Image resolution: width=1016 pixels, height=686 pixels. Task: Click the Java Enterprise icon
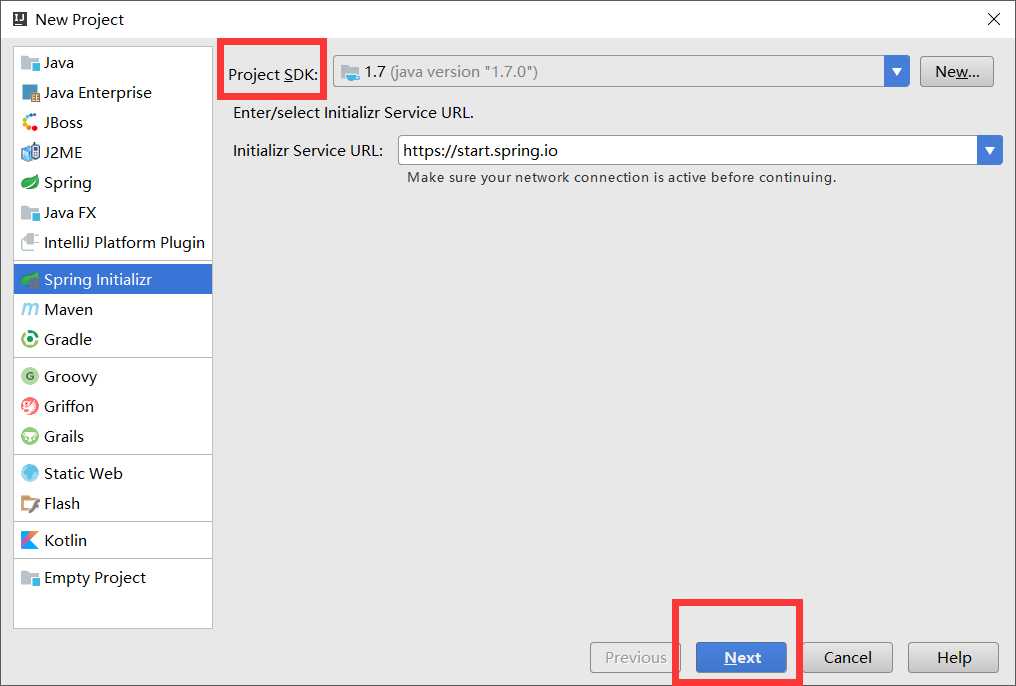pyautogui.click(x=30, y=93)
